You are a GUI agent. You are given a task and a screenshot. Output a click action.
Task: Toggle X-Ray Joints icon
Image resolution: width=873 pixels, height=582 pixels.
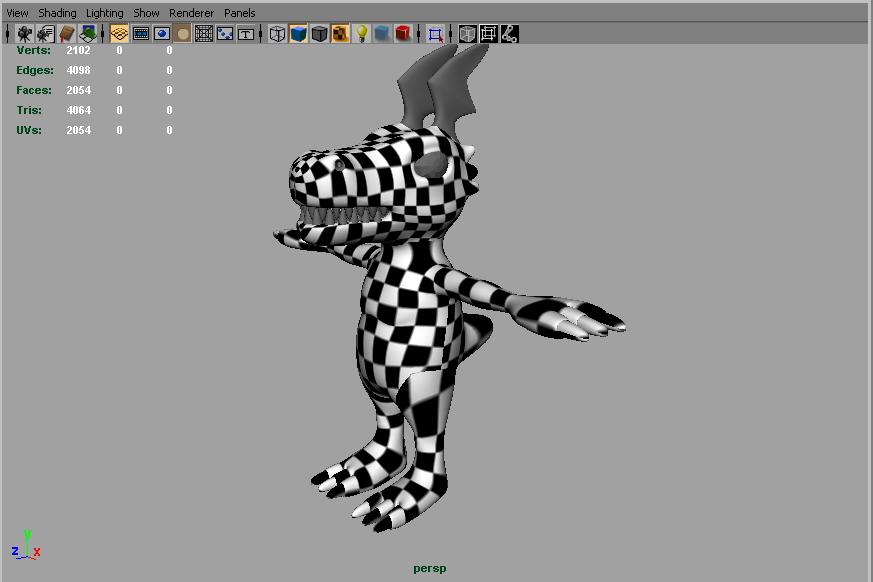[509, 34]
